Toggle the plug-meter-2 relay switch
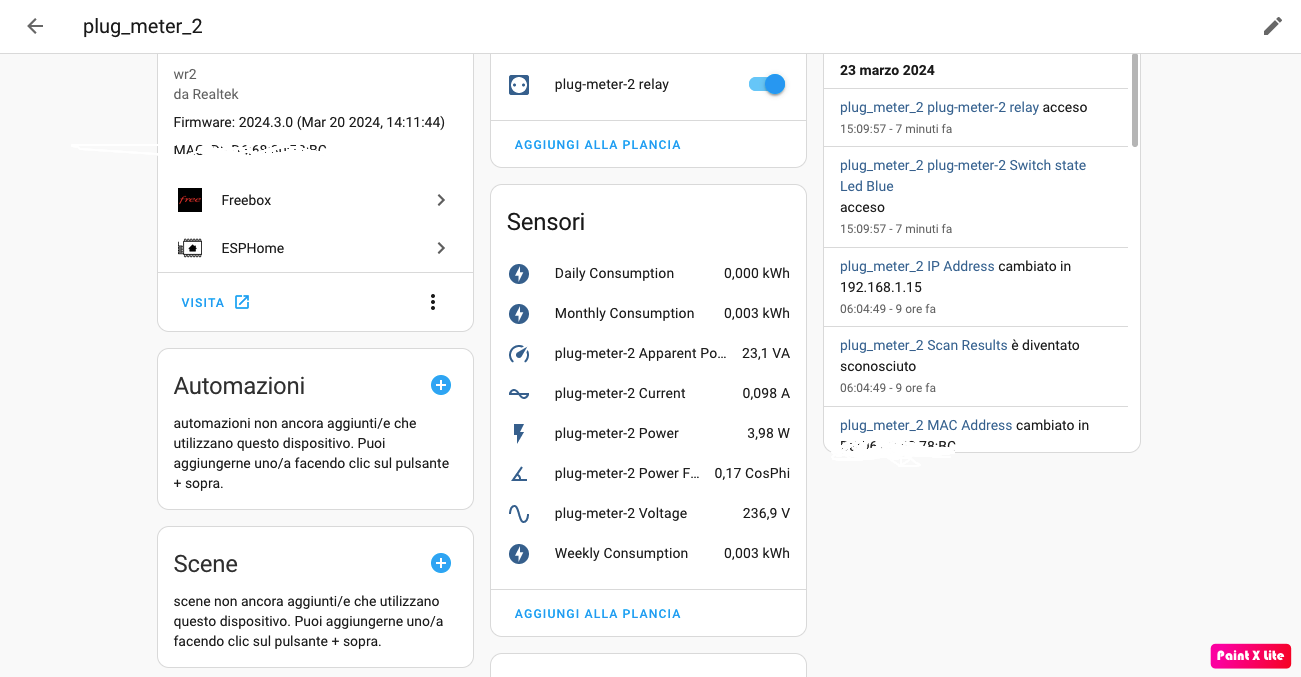The image size is (1301, 677). point(767,85)
